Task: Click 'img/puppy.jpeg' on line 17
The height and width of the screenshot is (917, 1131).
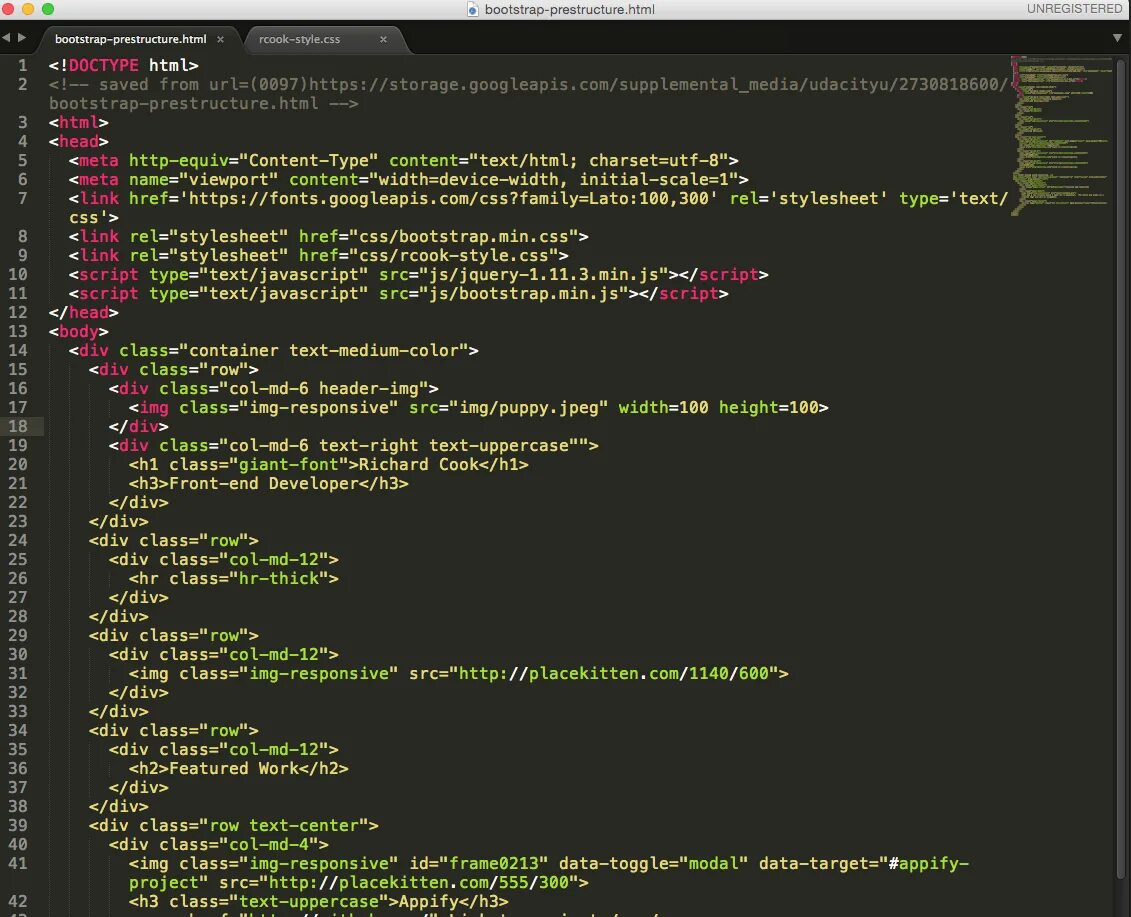Action: click(529, 408)
